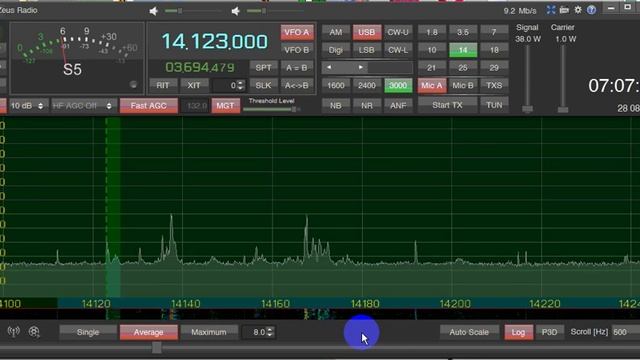Click the MGT button

coord(225,106)
